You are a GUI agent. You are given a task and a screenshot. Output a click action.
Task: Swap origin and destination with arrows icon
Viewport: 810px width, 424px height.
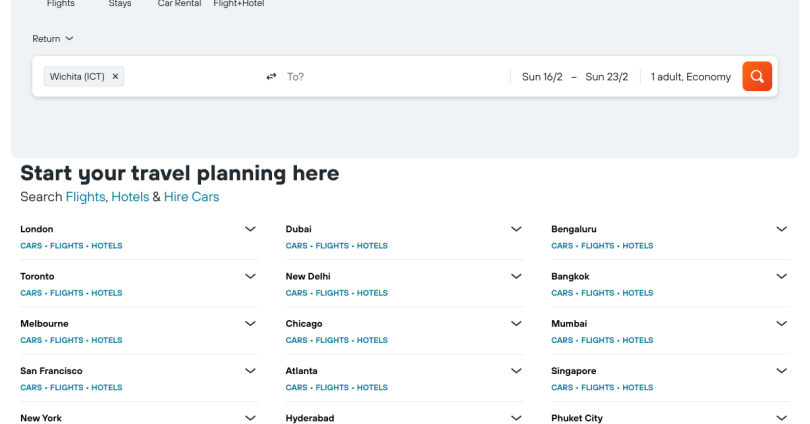click(271, 76)
